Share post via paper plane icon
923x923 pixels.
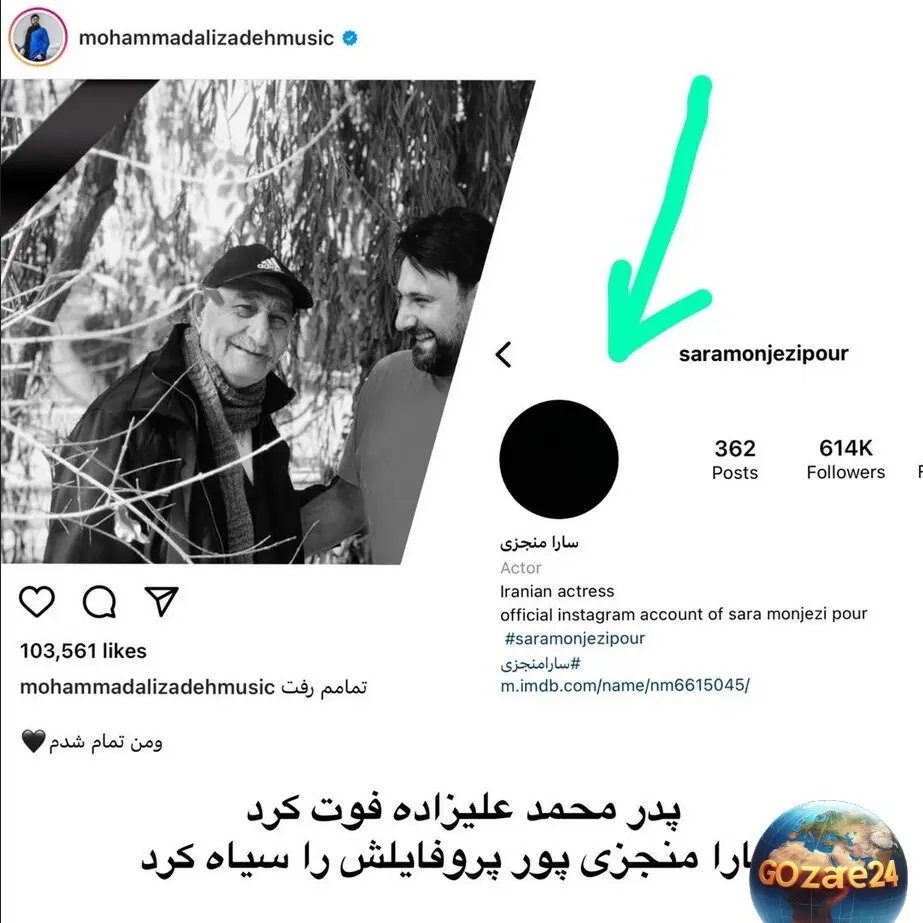click(161, 601)
